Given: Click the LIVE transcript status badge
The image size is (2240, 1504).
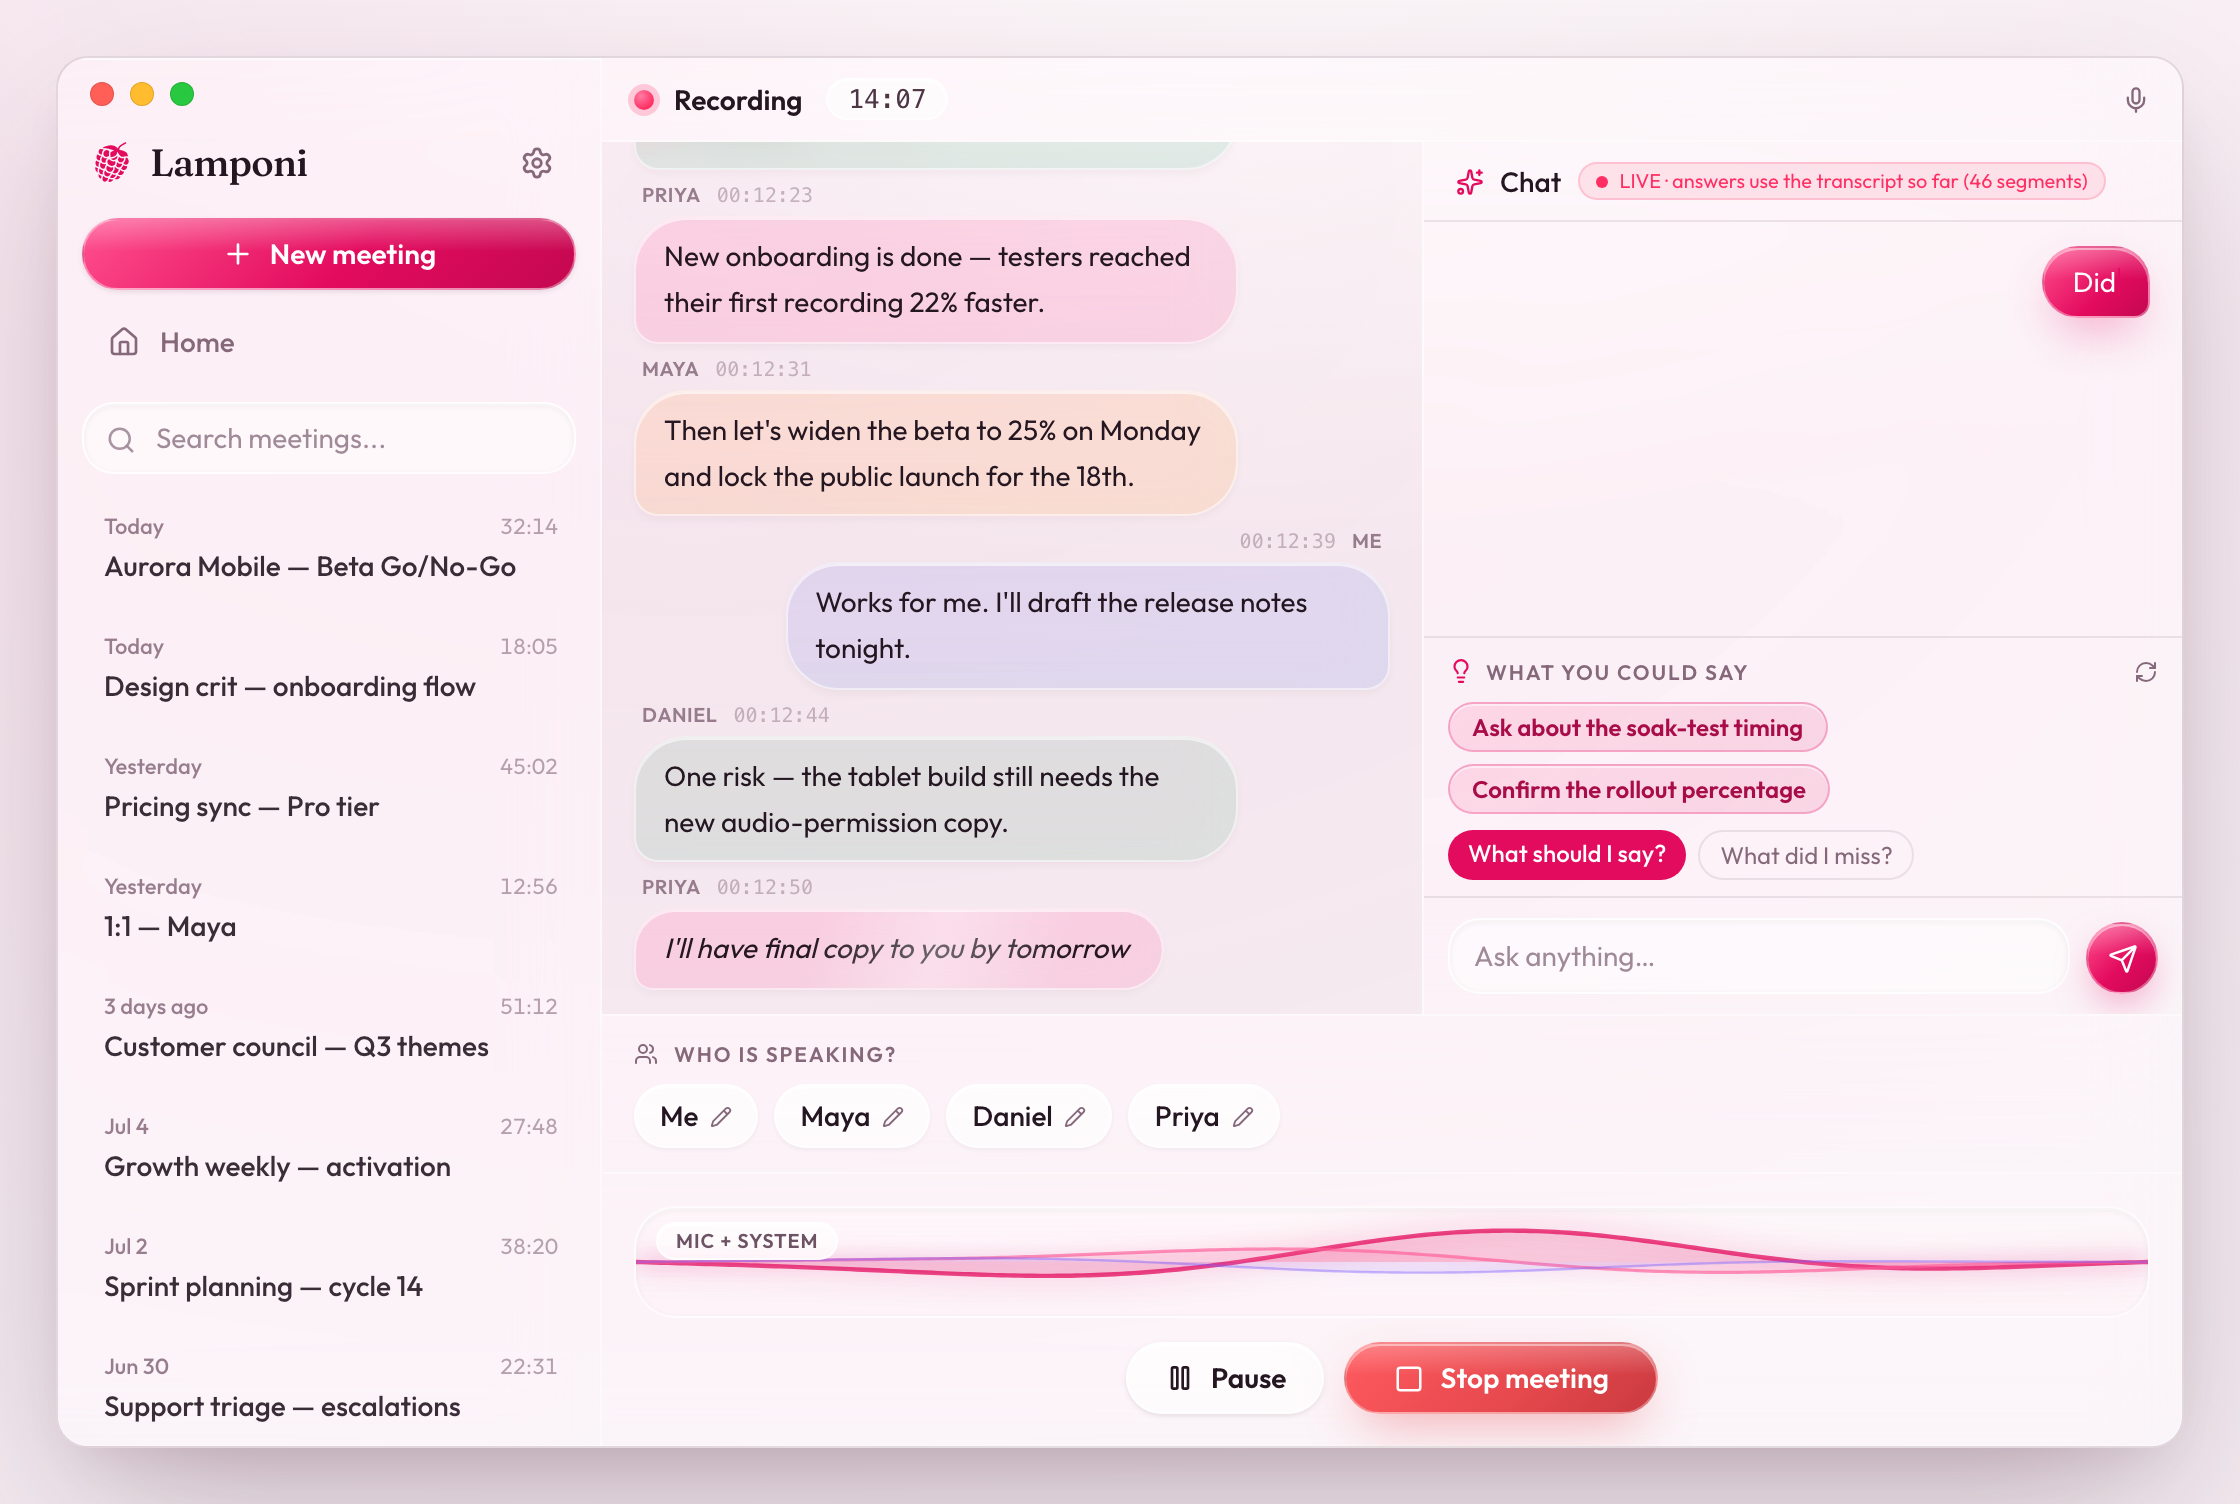Looking at the screenshot, I should [x=1841, y=182].
